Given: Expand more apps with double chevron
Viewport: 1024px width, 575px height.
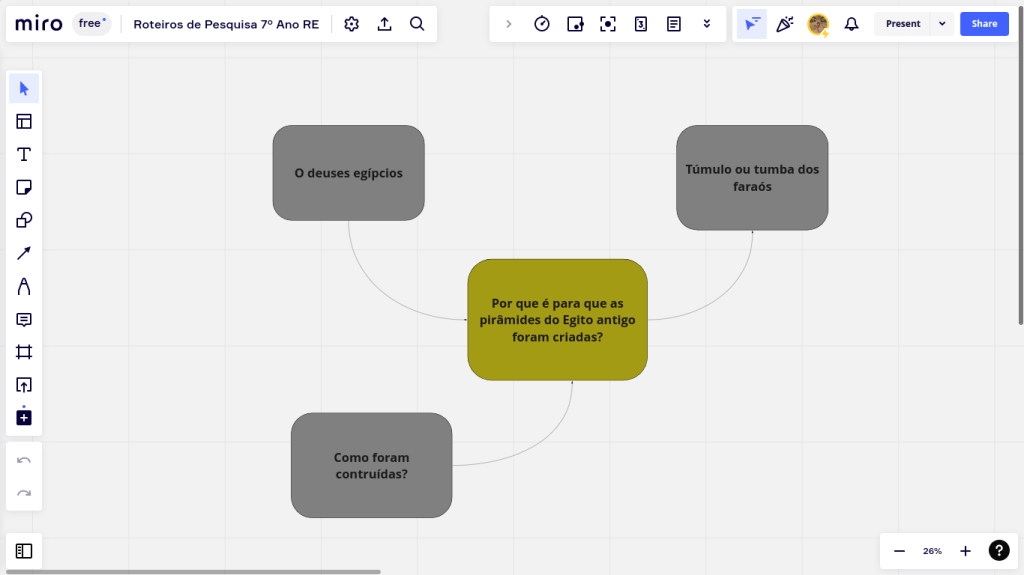Looking at the screenshot, I should coord(707,24).
